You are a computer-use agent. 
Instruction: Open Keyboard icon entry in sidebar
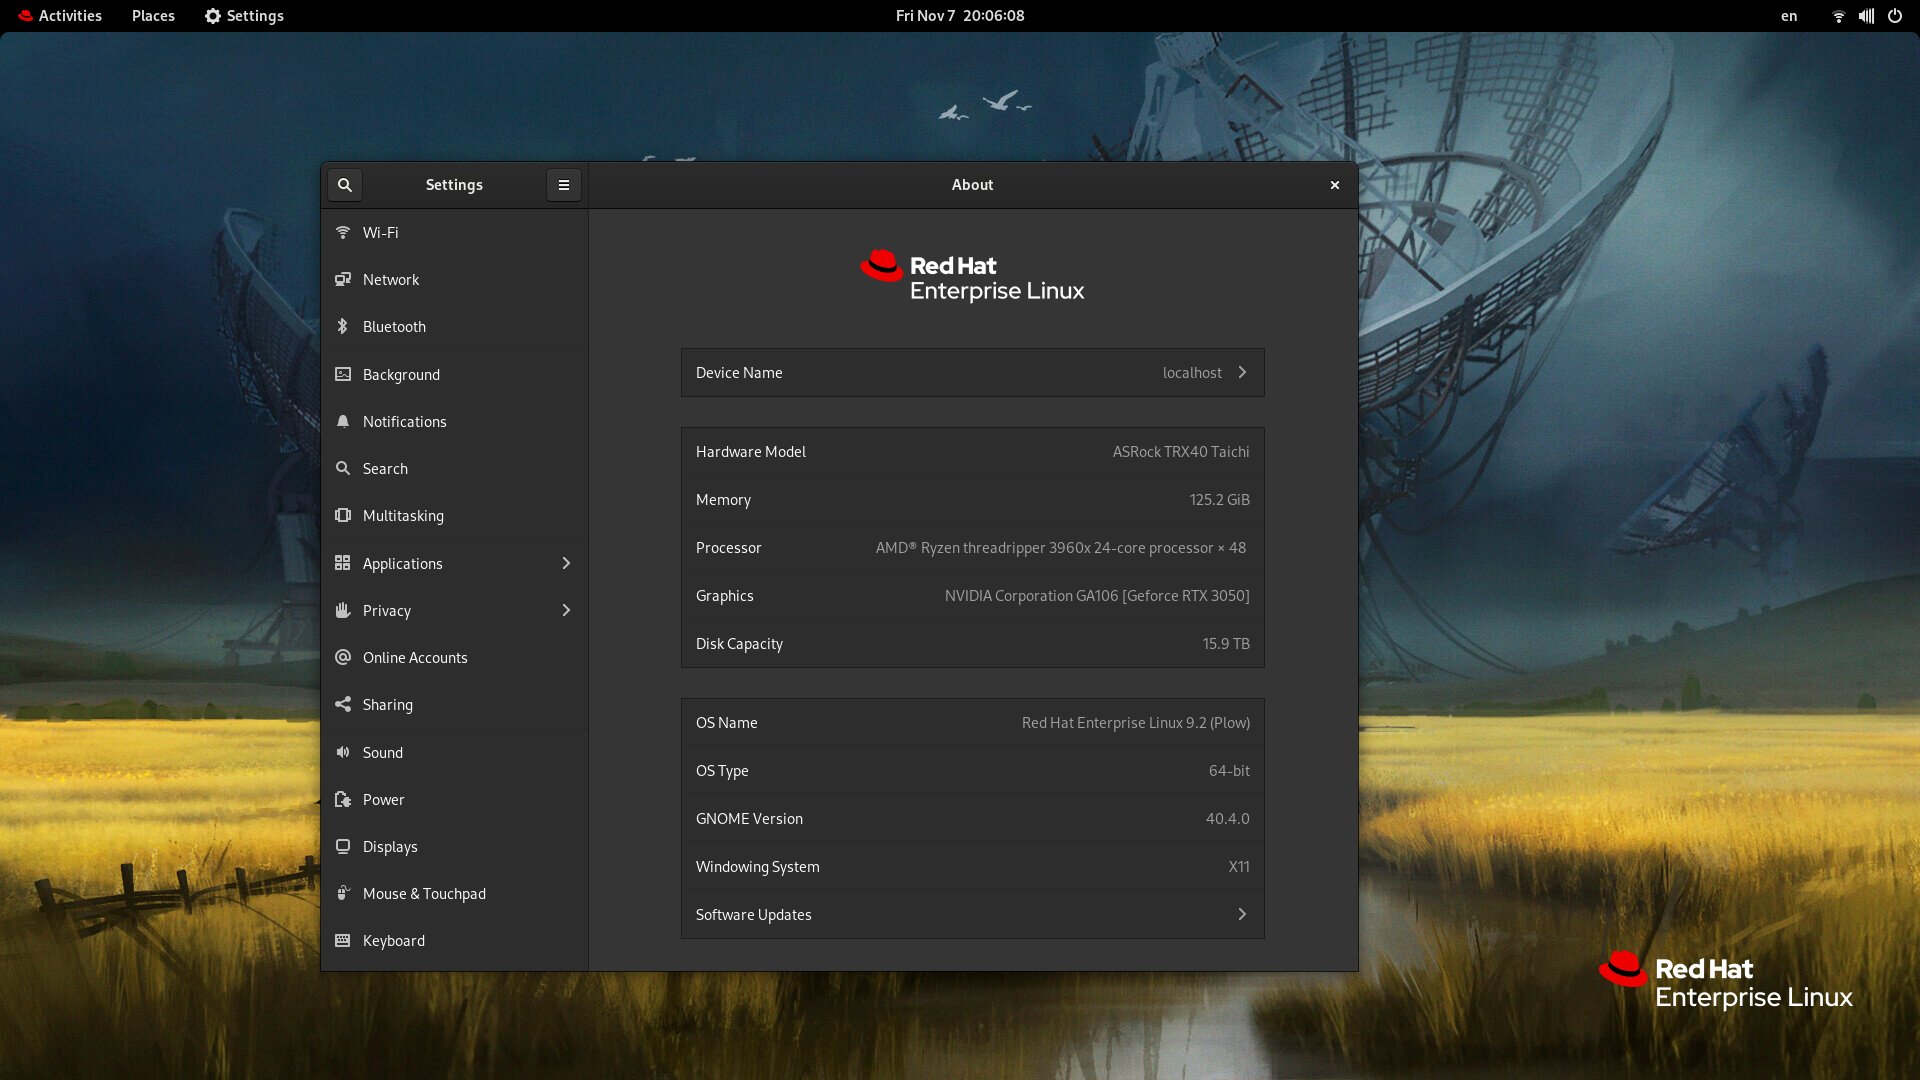click(x=343, y=940)
